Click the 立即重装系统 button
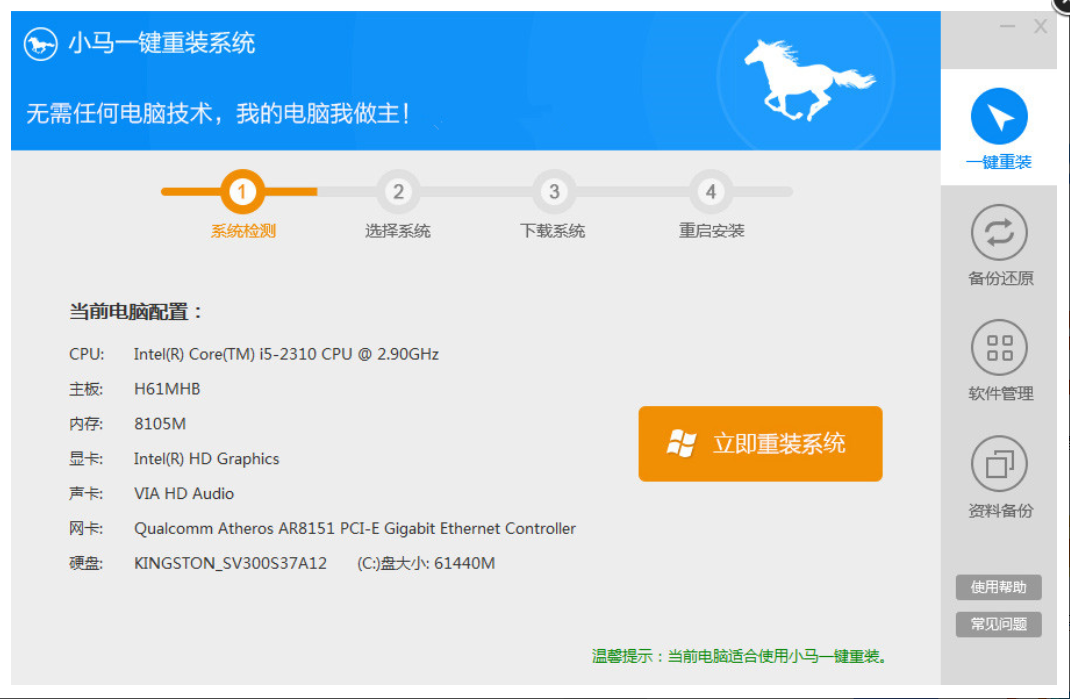This screenshot has height=699, width=1070. 760,444
